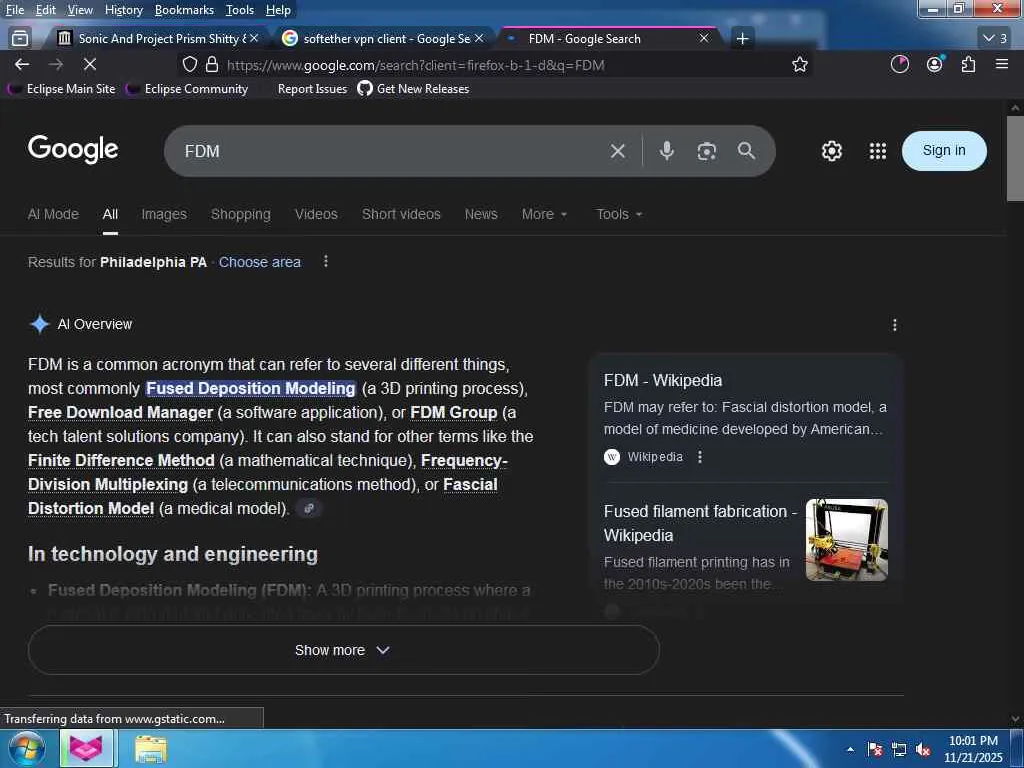Click the volume muted tray icon
The image size is (1024, 768).
tap(922, 749)
